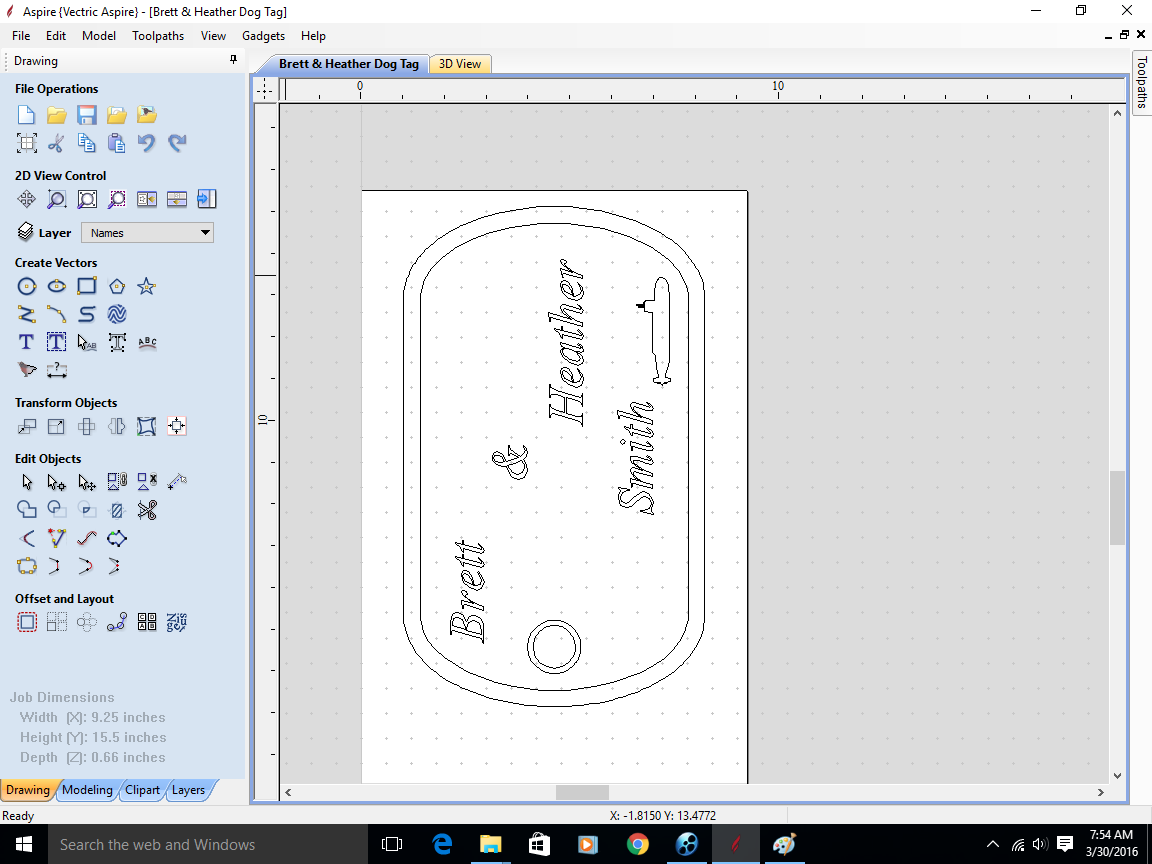Screen dimensions: 1152x864
Task: Open an existing file via folder icon
Action: click(x=57, y=115)
